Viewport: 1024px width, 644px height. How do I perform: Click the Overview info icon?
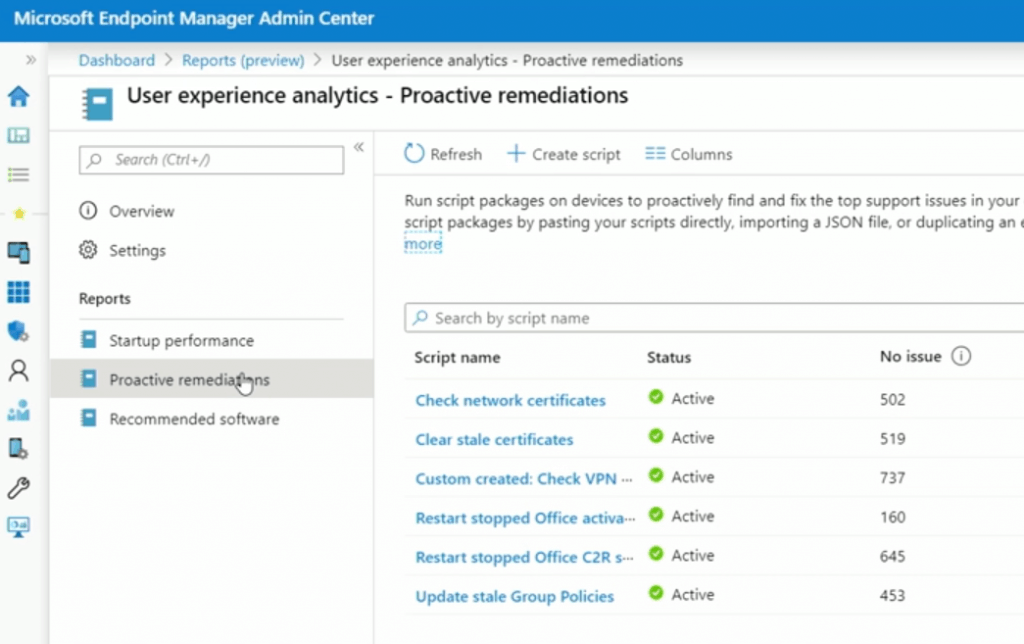coord(88,210)
